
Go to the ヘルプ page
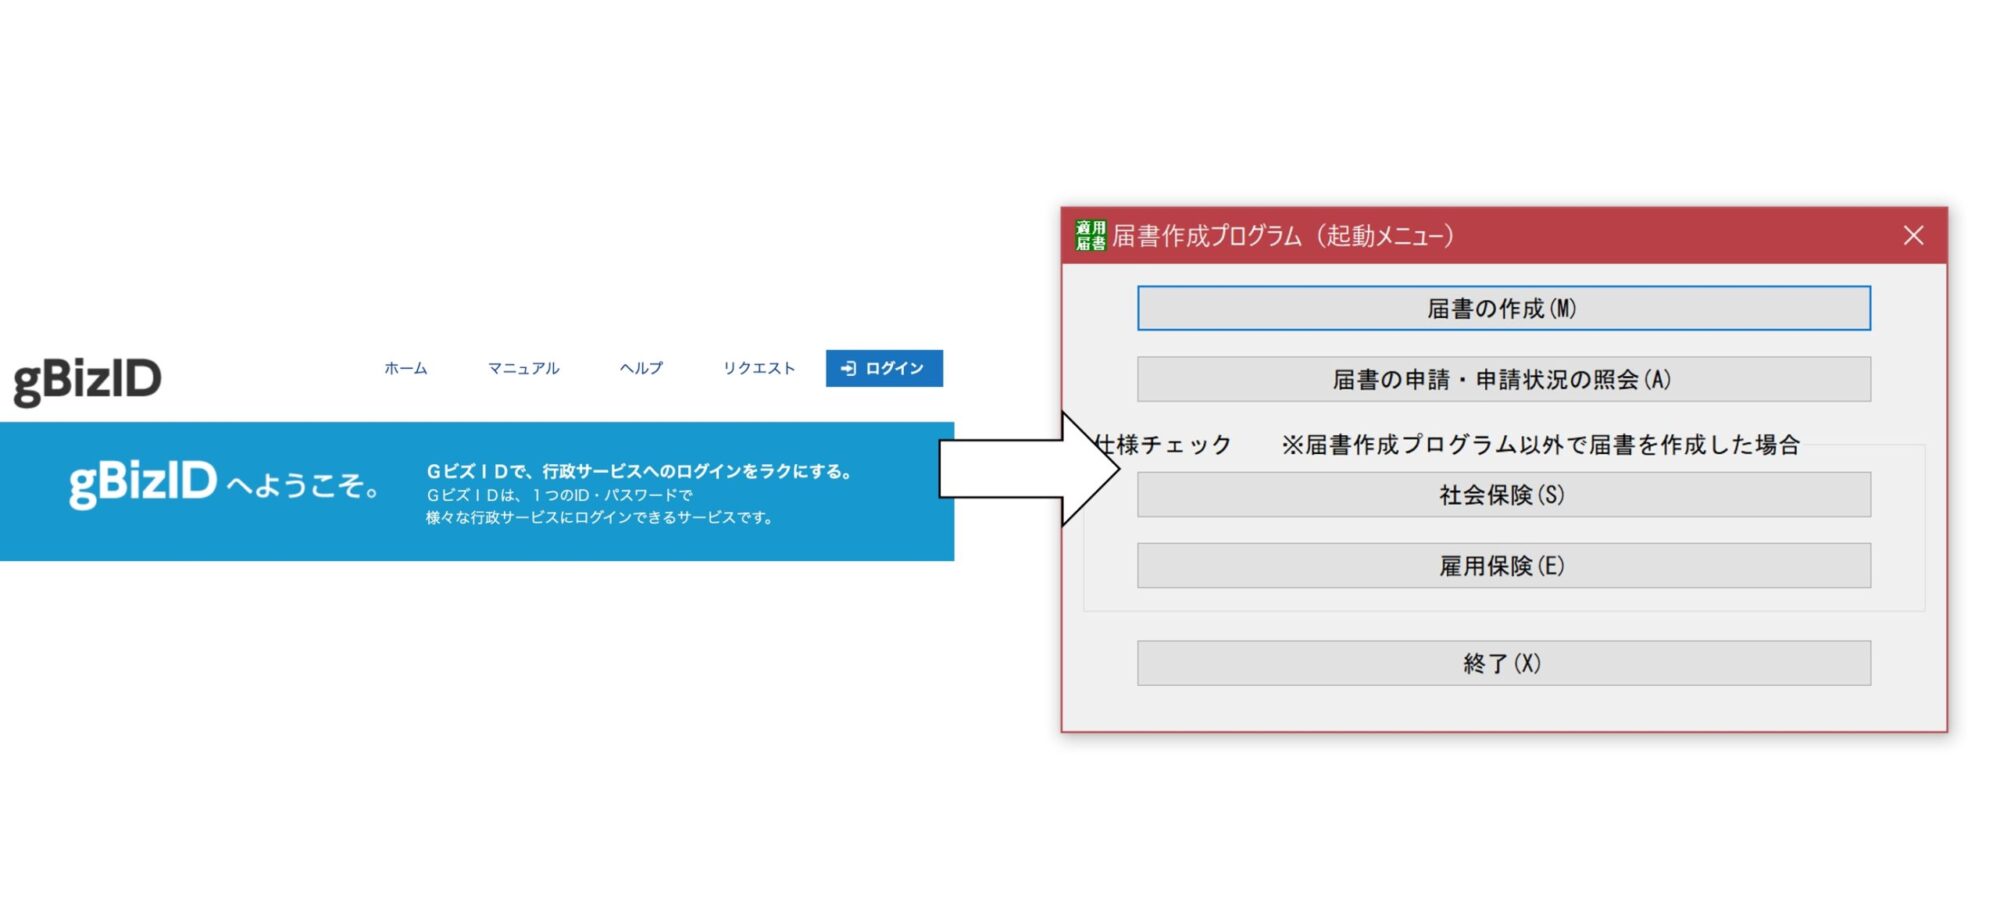(641, 368)
